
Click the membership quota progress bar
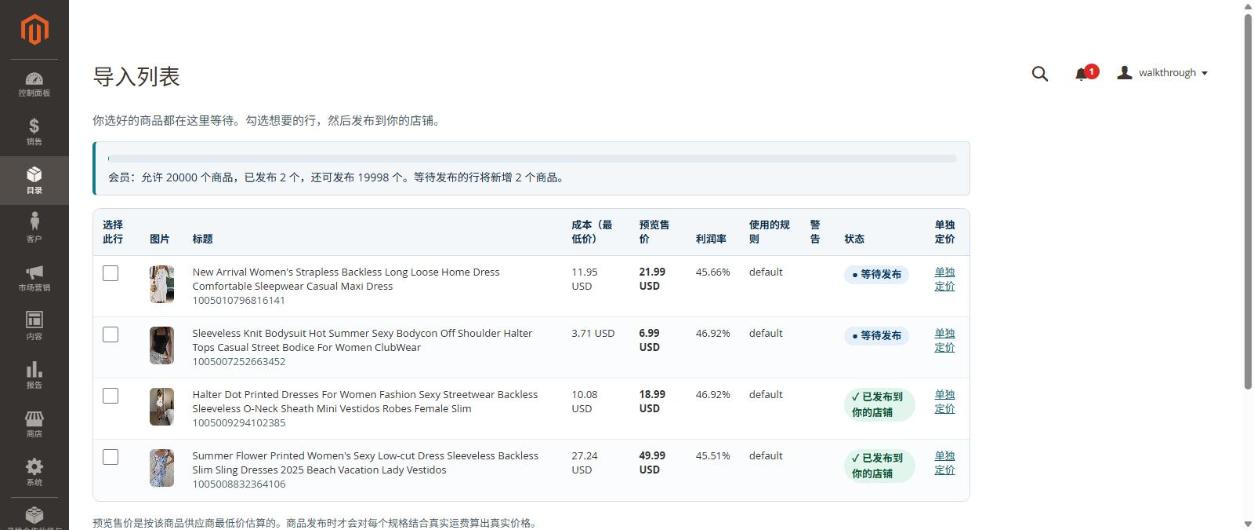click(x=532, y=158)
